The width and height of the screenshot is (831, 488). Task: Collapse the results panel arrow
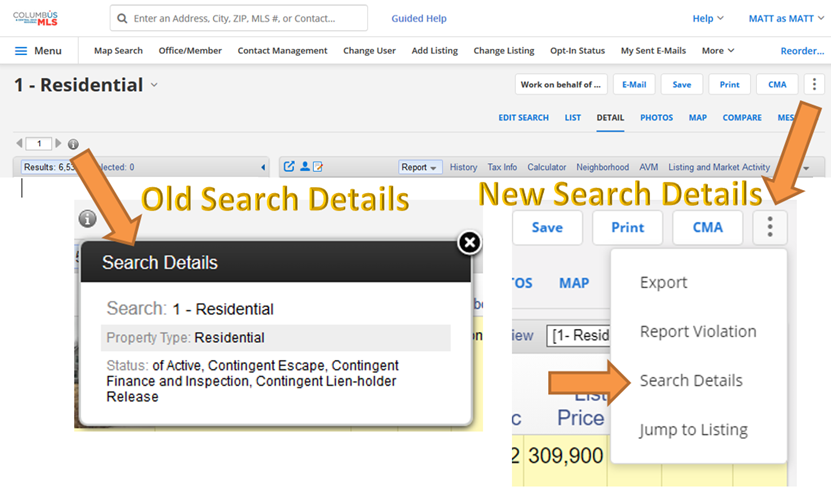pos(263,168)
